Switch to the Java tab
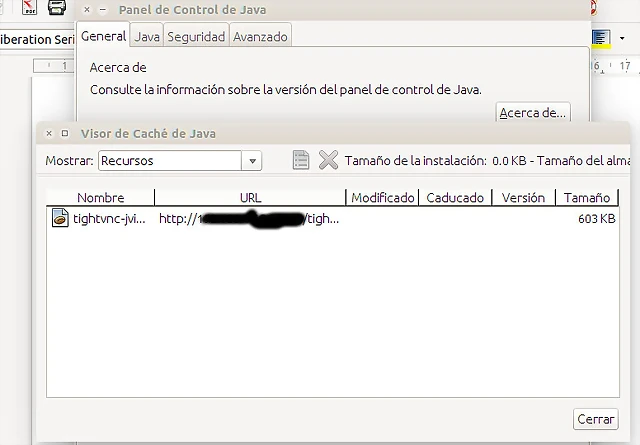Viewport: 640px width, 445px height. click(x=147, y=37)
